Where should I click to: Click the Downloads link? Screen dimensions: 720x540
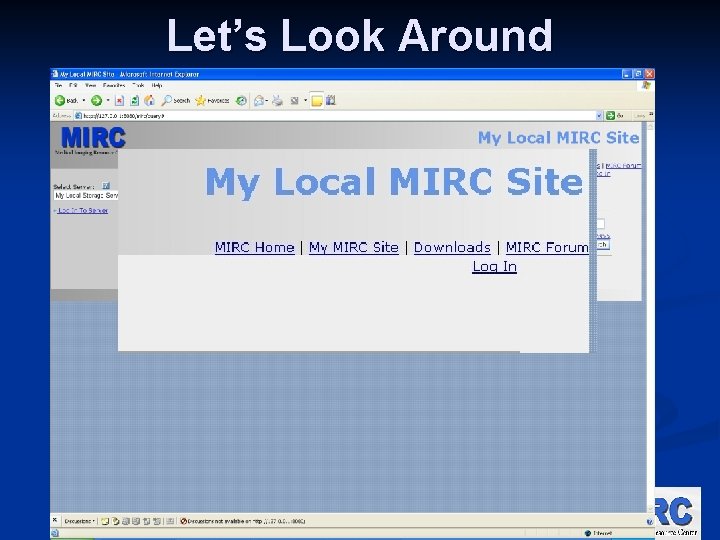click(452, 248)
